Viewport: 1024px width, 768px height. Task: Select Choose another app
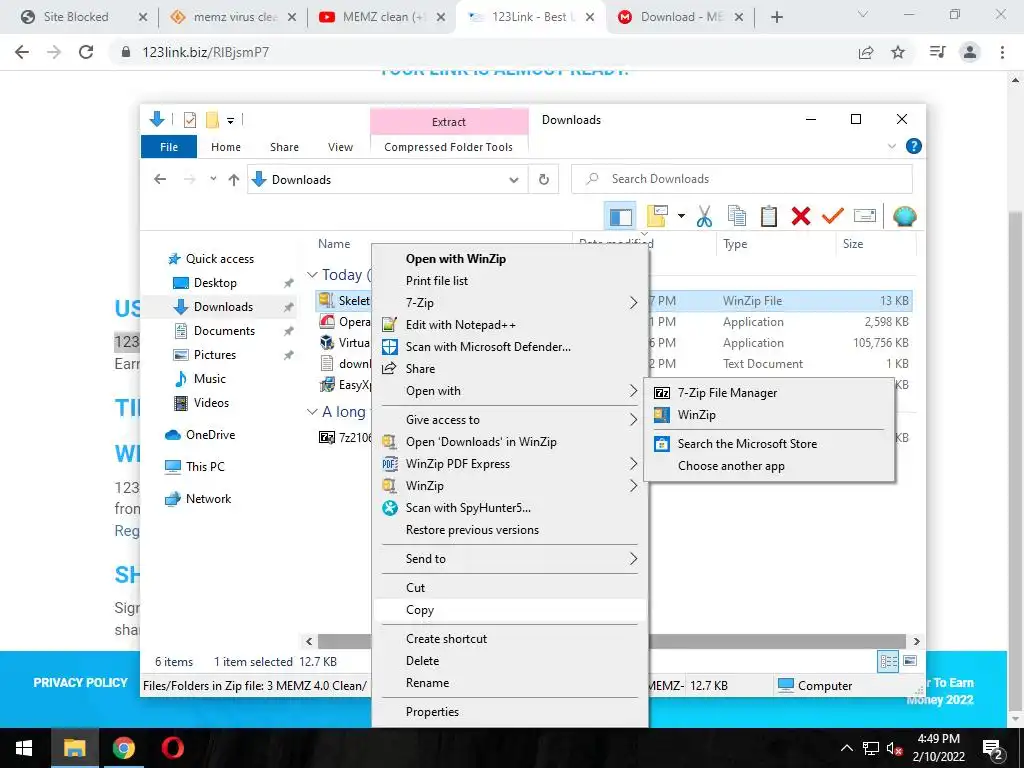point(769,466)
